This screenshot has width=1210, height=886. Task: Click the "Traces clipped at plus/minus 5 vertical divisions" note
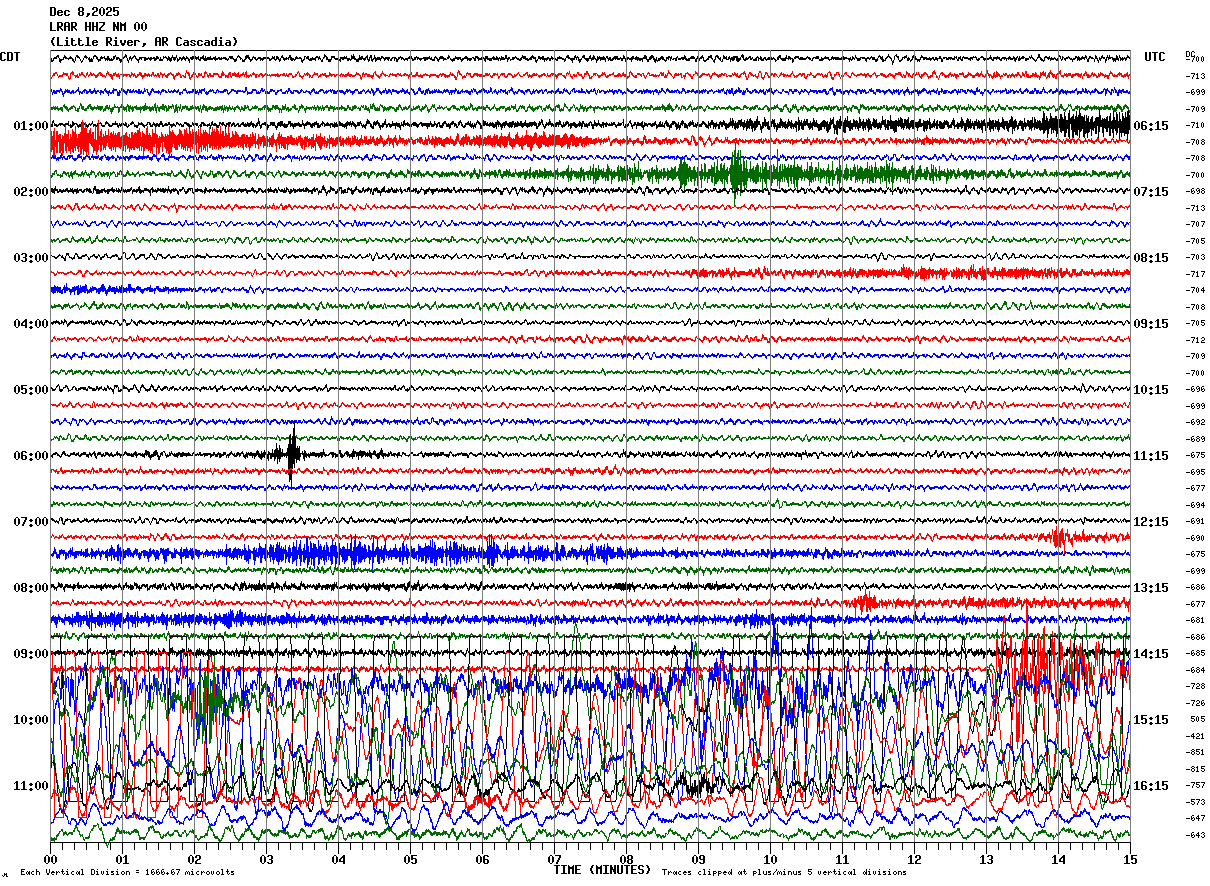tap(784, 872)
